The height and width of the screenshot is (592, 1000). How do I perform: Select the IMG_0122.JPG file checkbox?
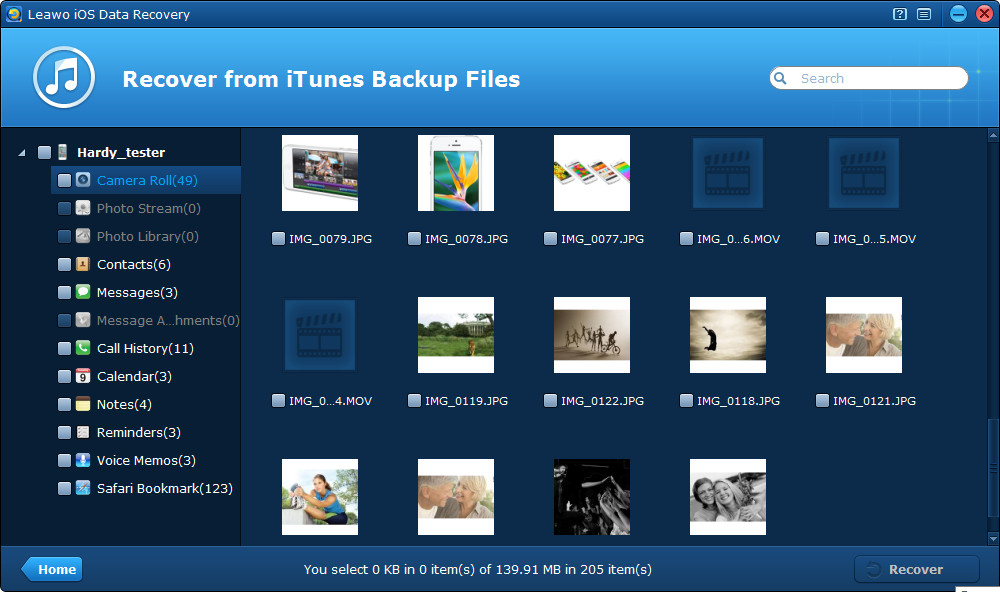tap(550, 401)
